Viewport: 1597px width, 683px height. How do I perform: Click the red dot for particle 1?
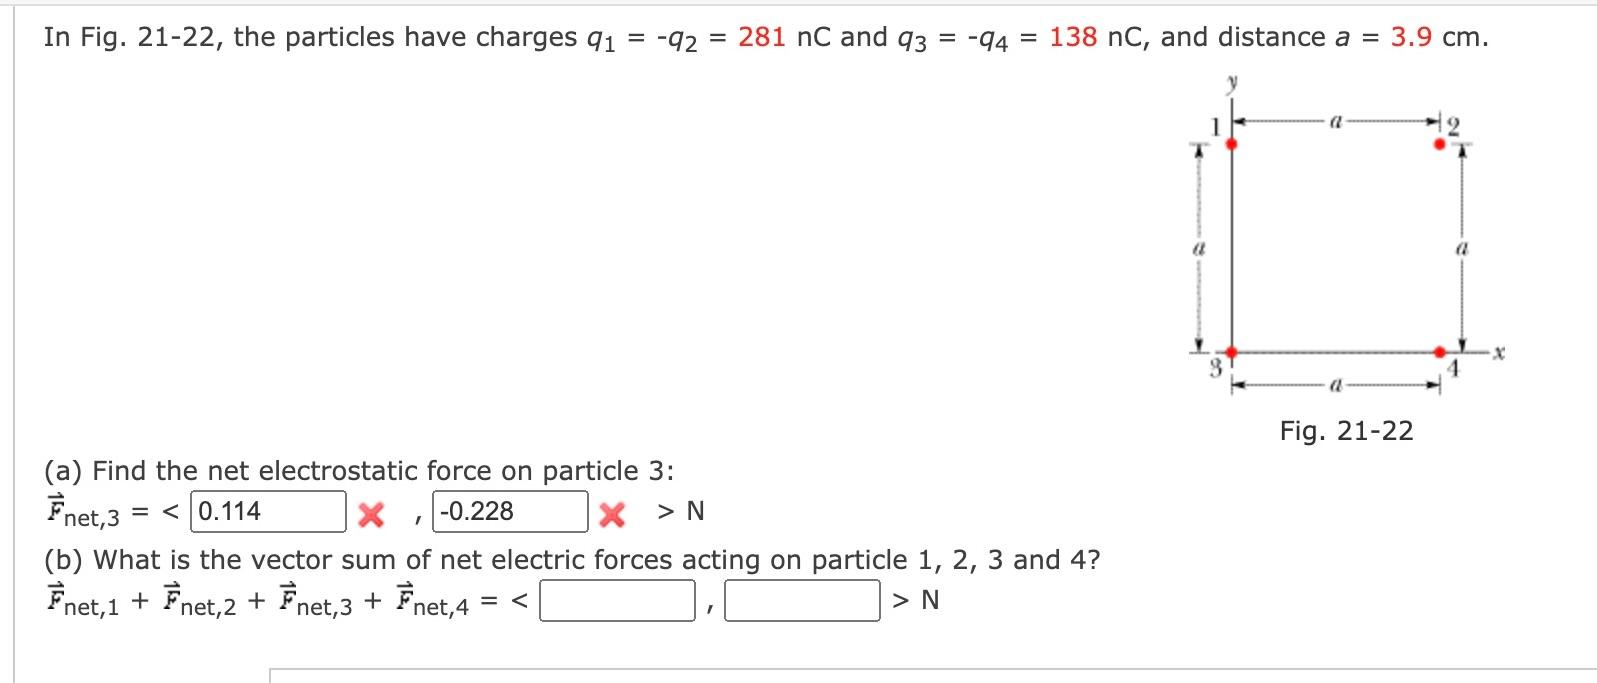click(x=1232, y=144)
